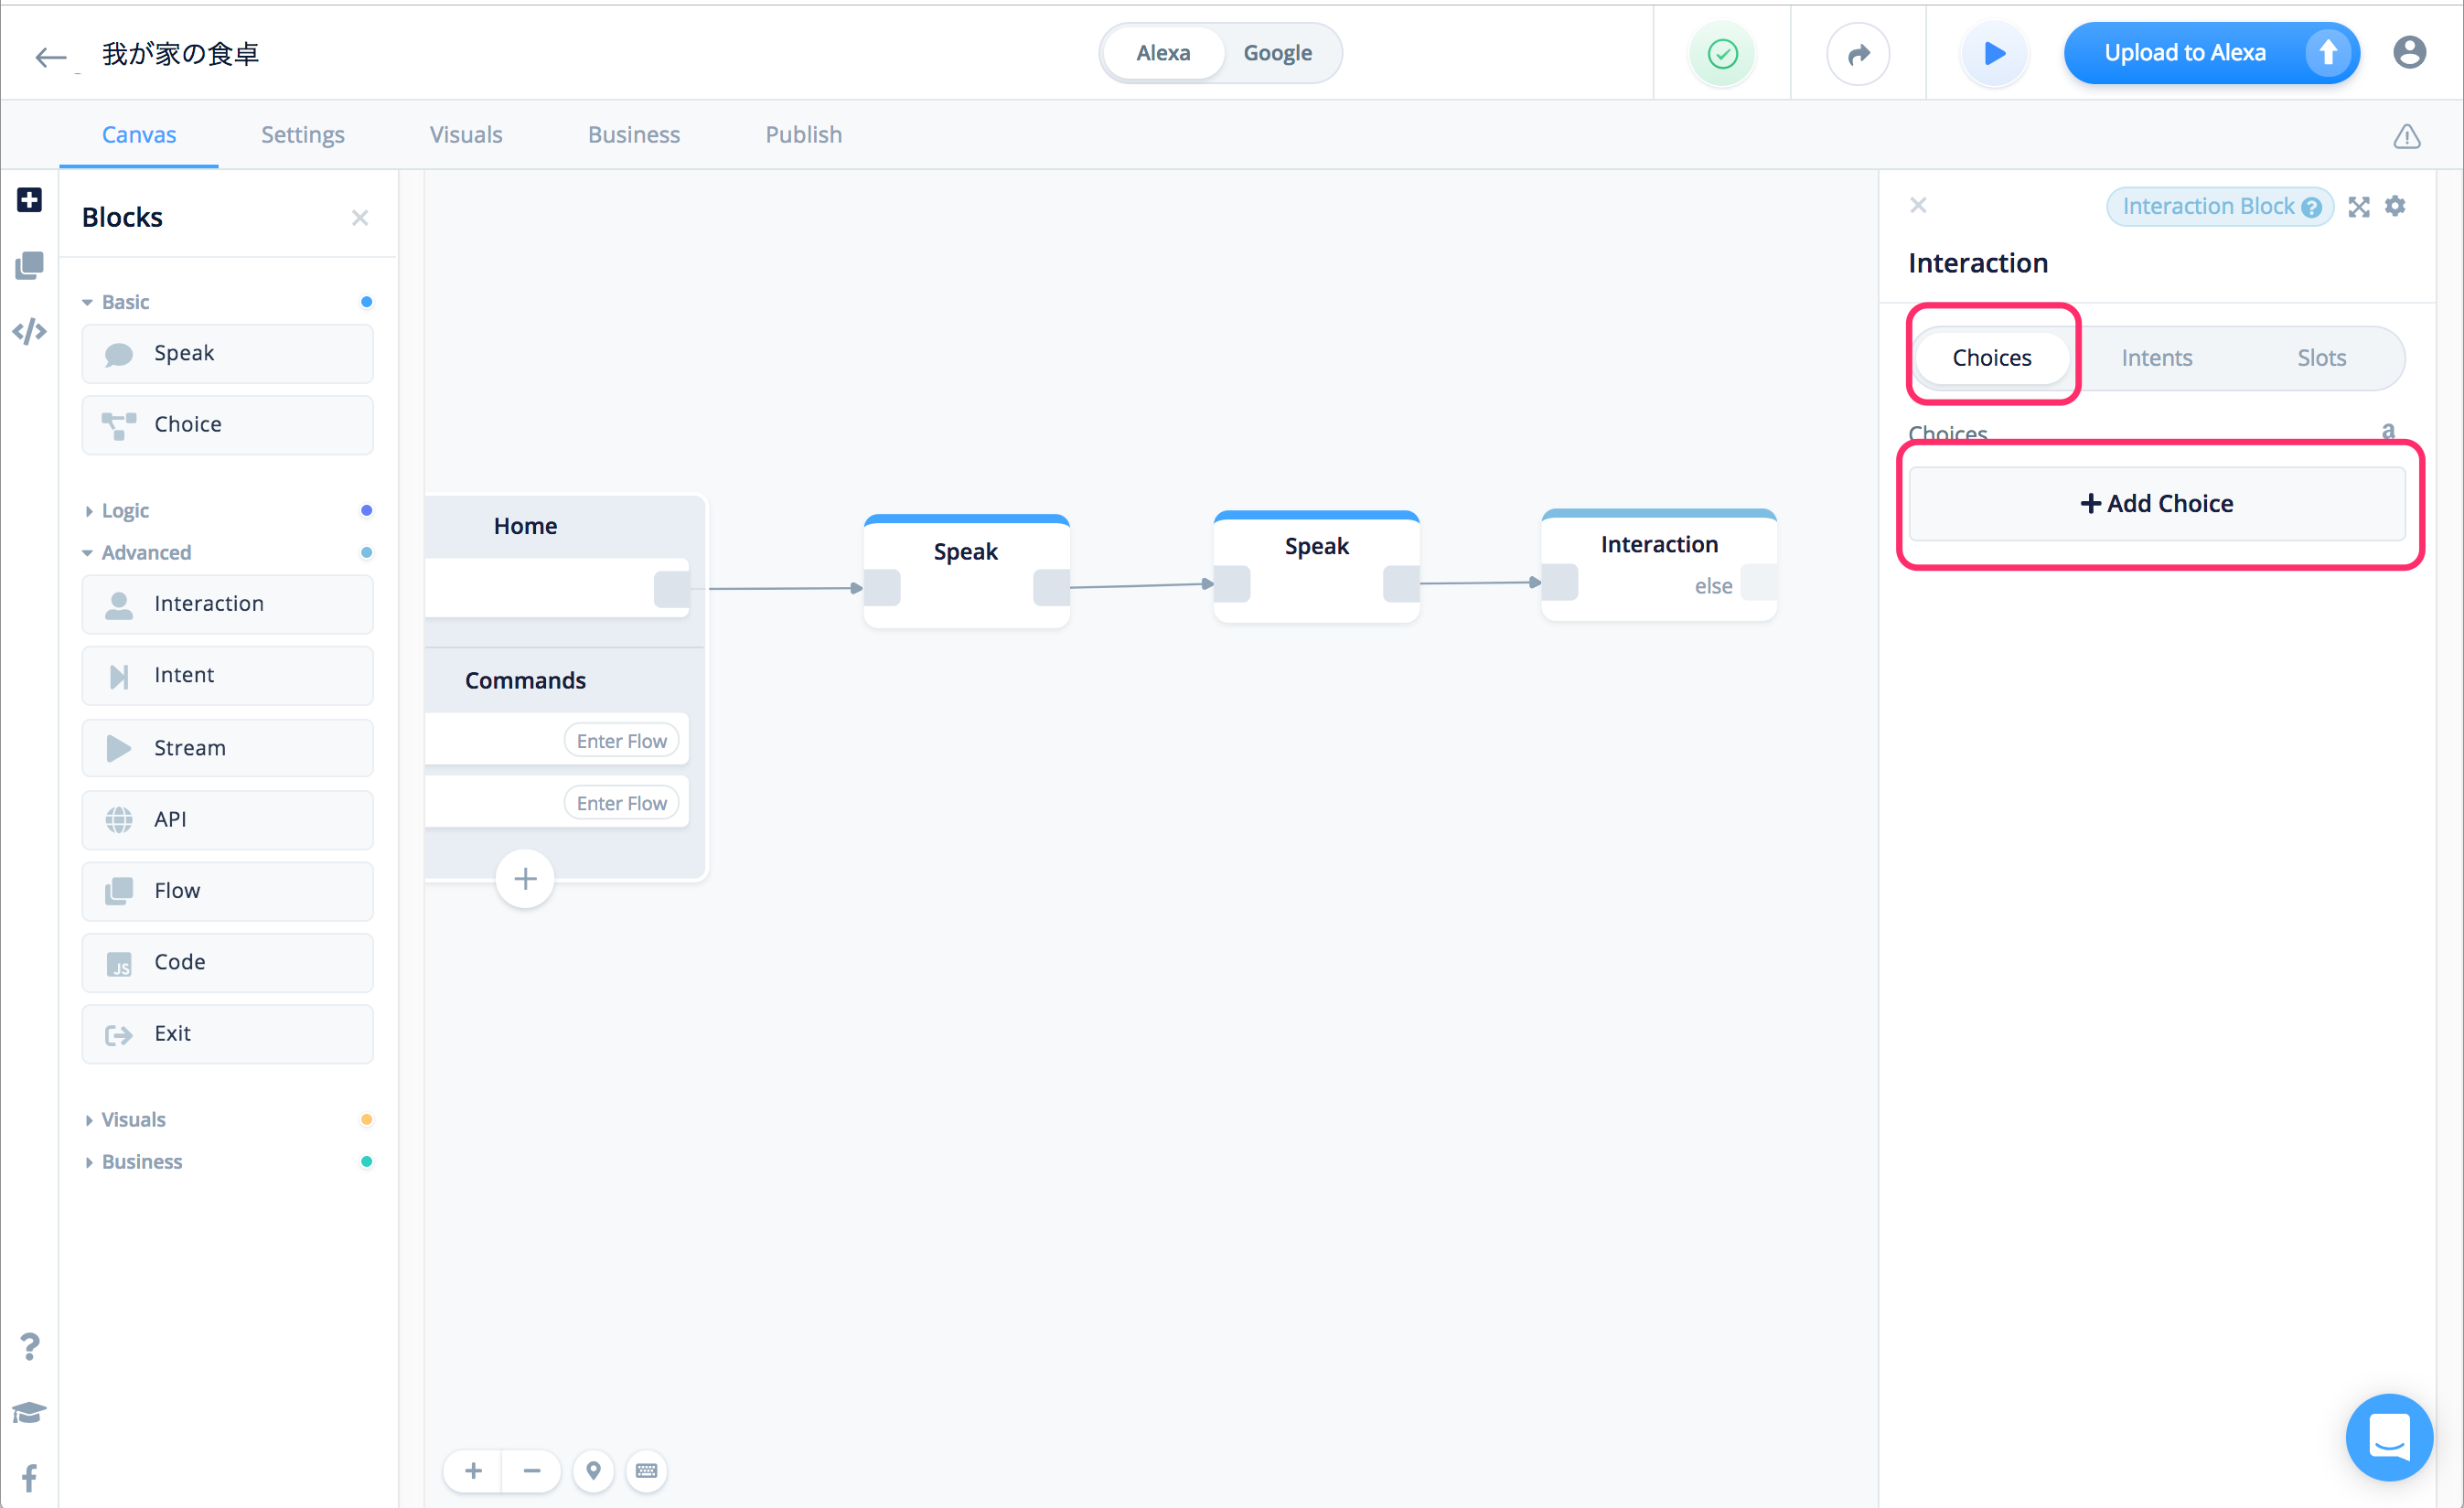The image size is (2464, 1508).
Task: Collapse the Advanced blocks section
Action: click(x=145, y=553)
